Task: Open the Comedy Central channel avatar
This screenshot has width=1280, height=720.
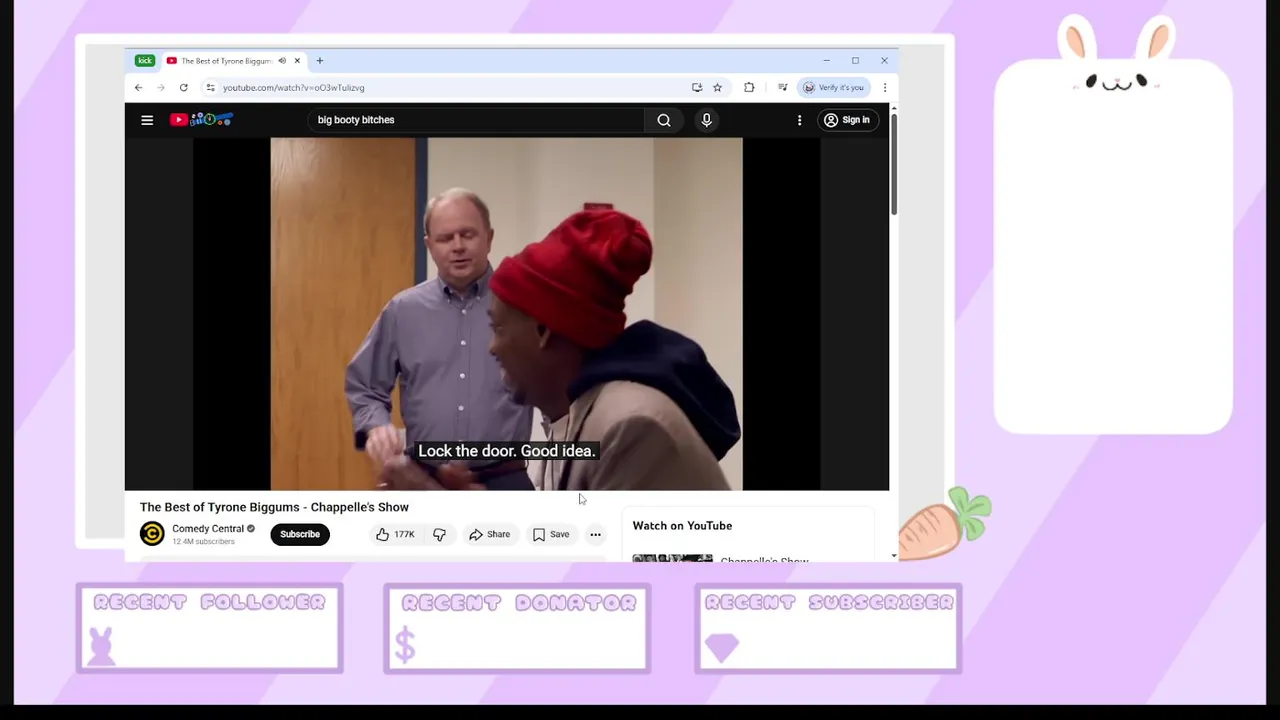Action: pyautogui.click(x=152, y=534)
